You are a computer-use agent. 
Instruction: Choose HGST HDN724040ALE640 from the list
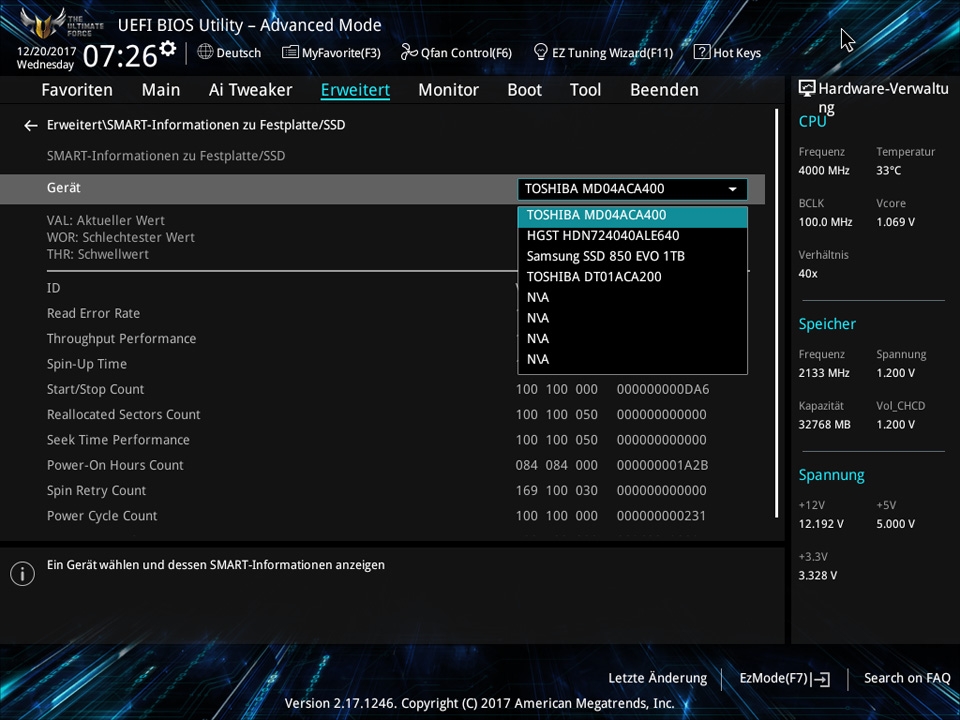point(632,236)
